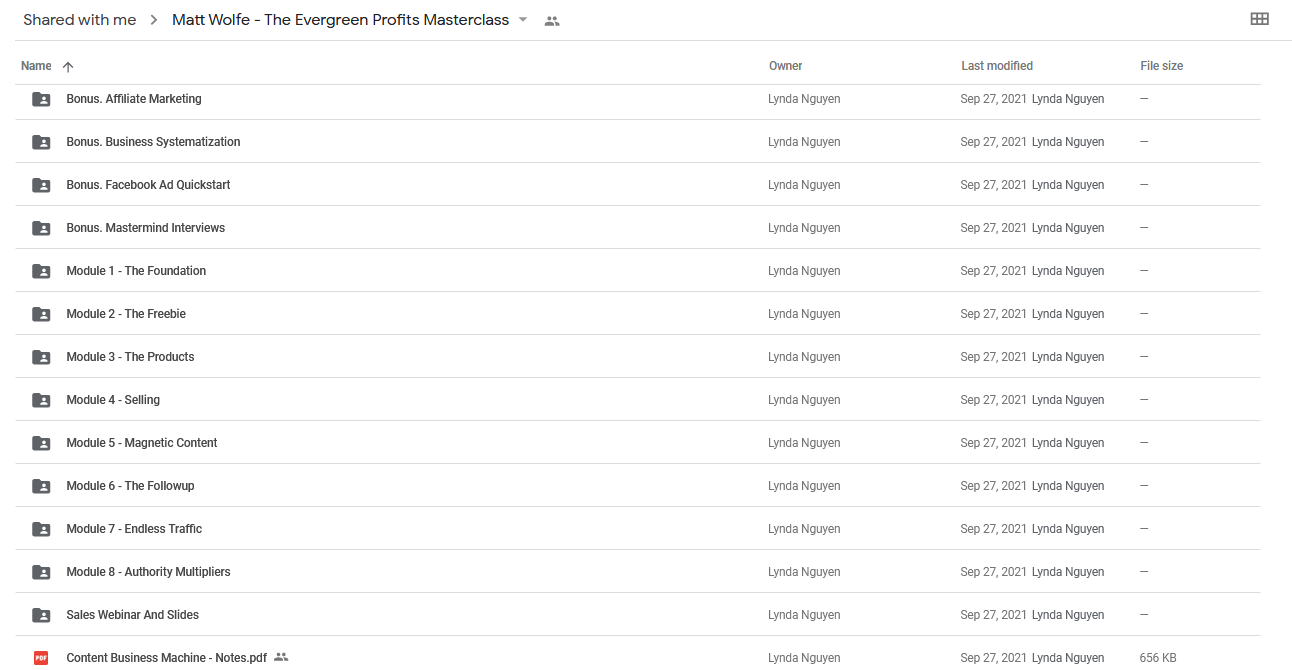Image resolution: width=1292 pixels, height=670 pixels.
Task: Click the shared-people icon beside folder title
Action: tap(552, 21)
